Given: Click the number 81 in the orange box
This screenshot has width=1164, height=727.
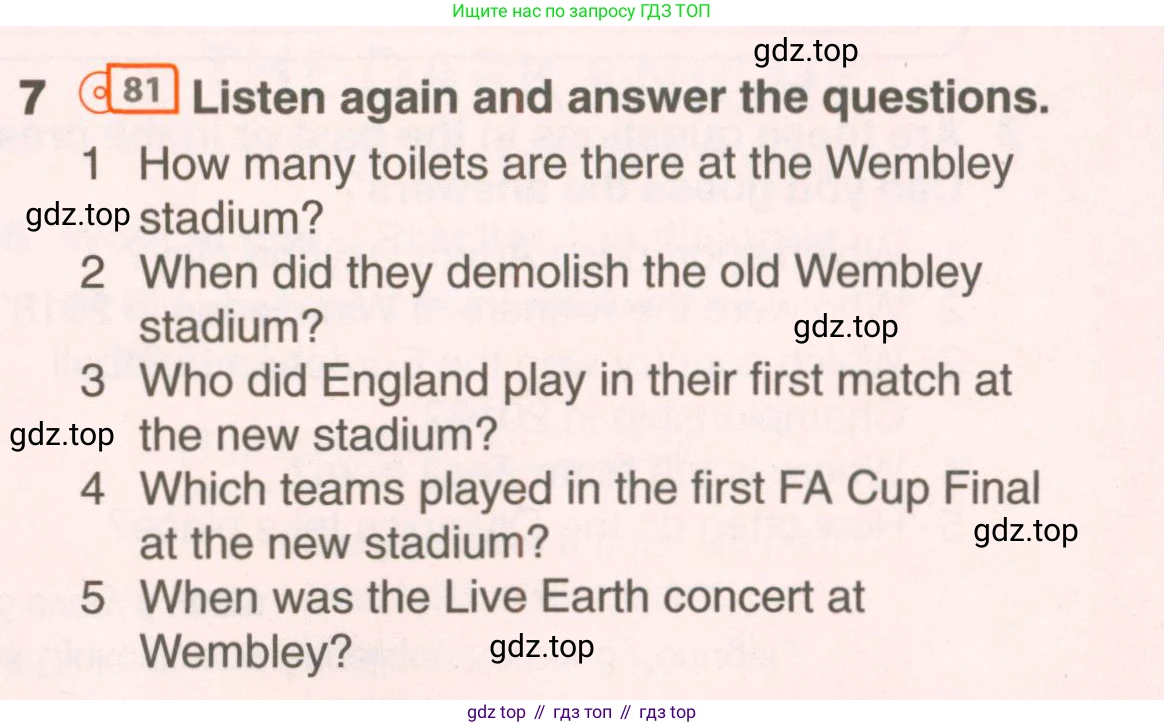Looking at the screenshot, I should 142,89.
